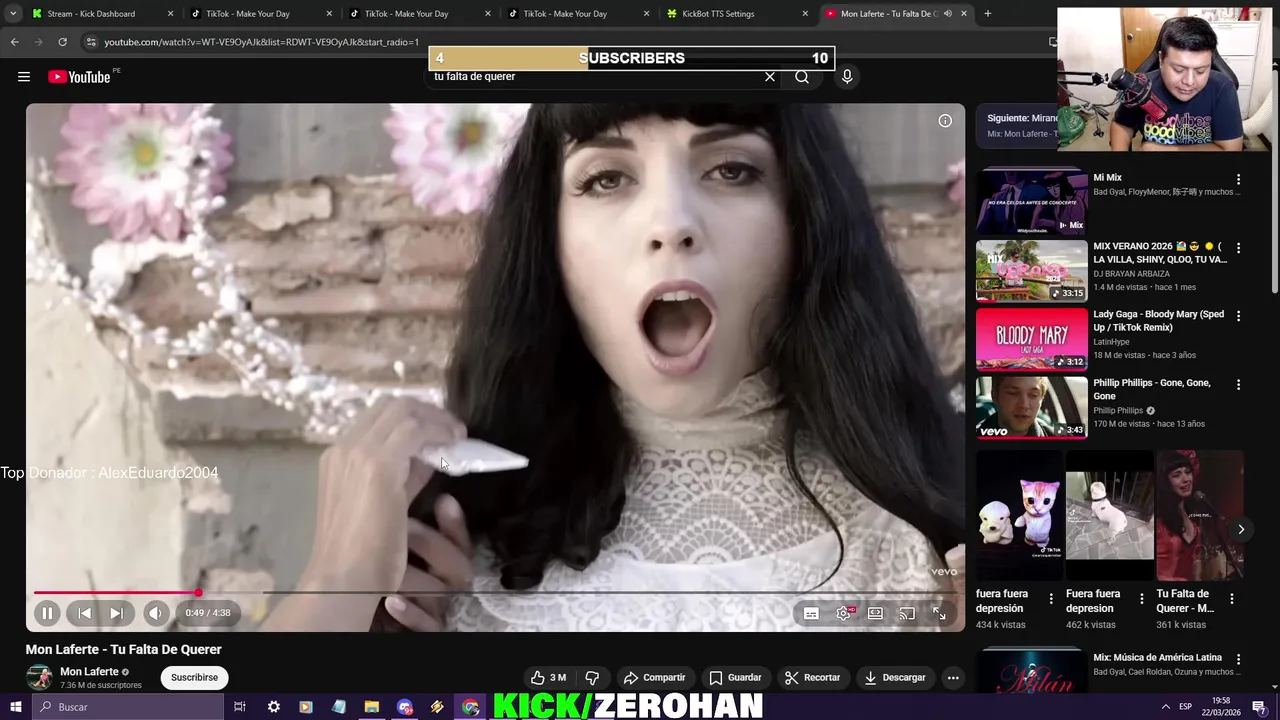Viewport: 1280px width, 720px height.
Task: Start voice search with the microphone
Action: (847, 77)
